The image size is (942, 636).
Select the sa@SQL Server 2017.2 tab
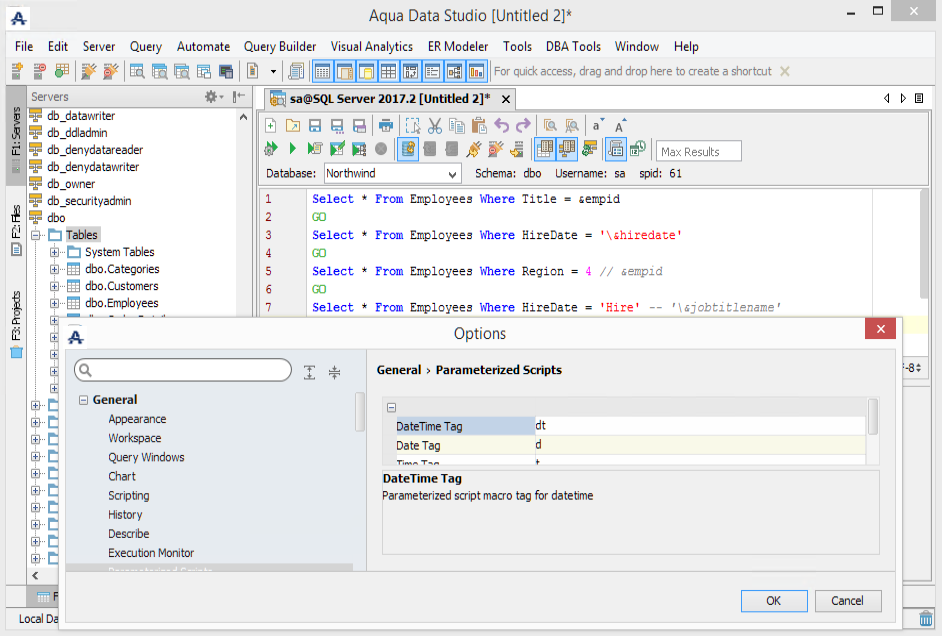[x=384, y=98]
